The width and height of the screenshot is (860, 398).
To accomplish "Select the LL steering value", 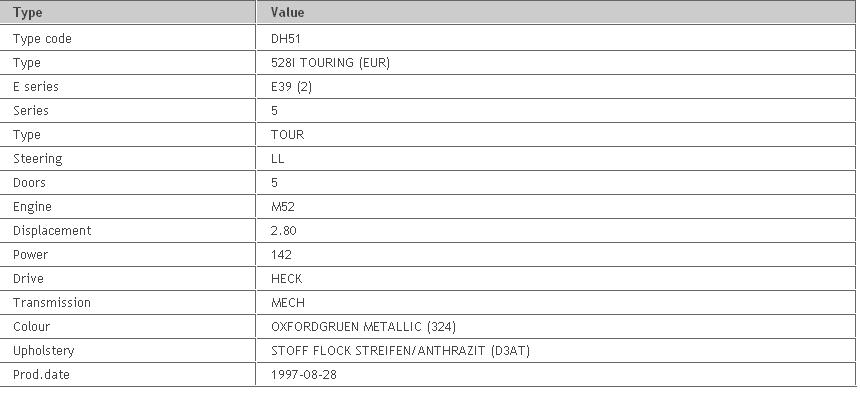I will coord(278,159).
